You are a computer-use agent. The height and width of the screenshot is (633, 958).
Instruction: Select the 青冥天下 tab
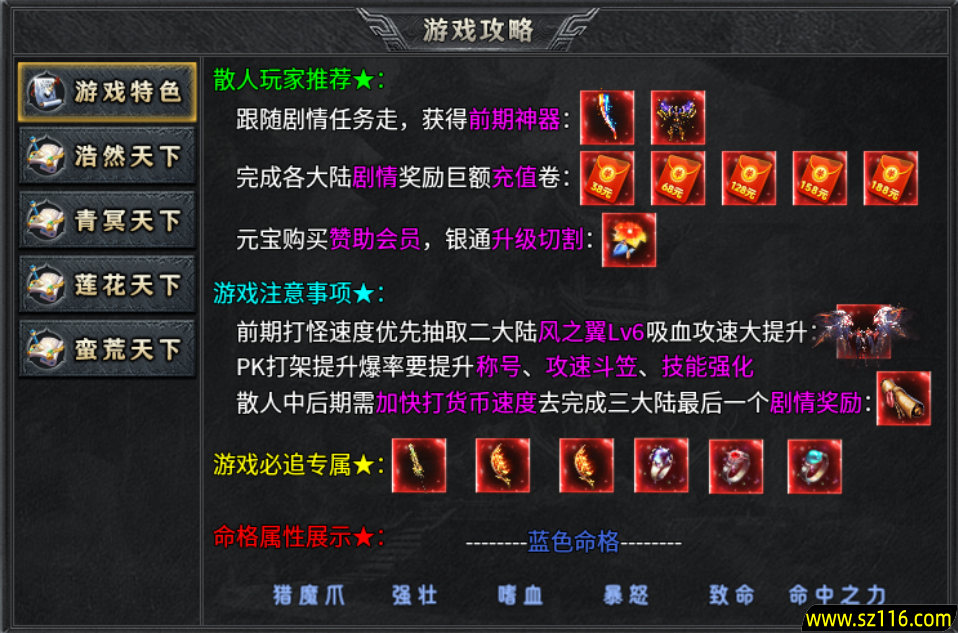108,220
